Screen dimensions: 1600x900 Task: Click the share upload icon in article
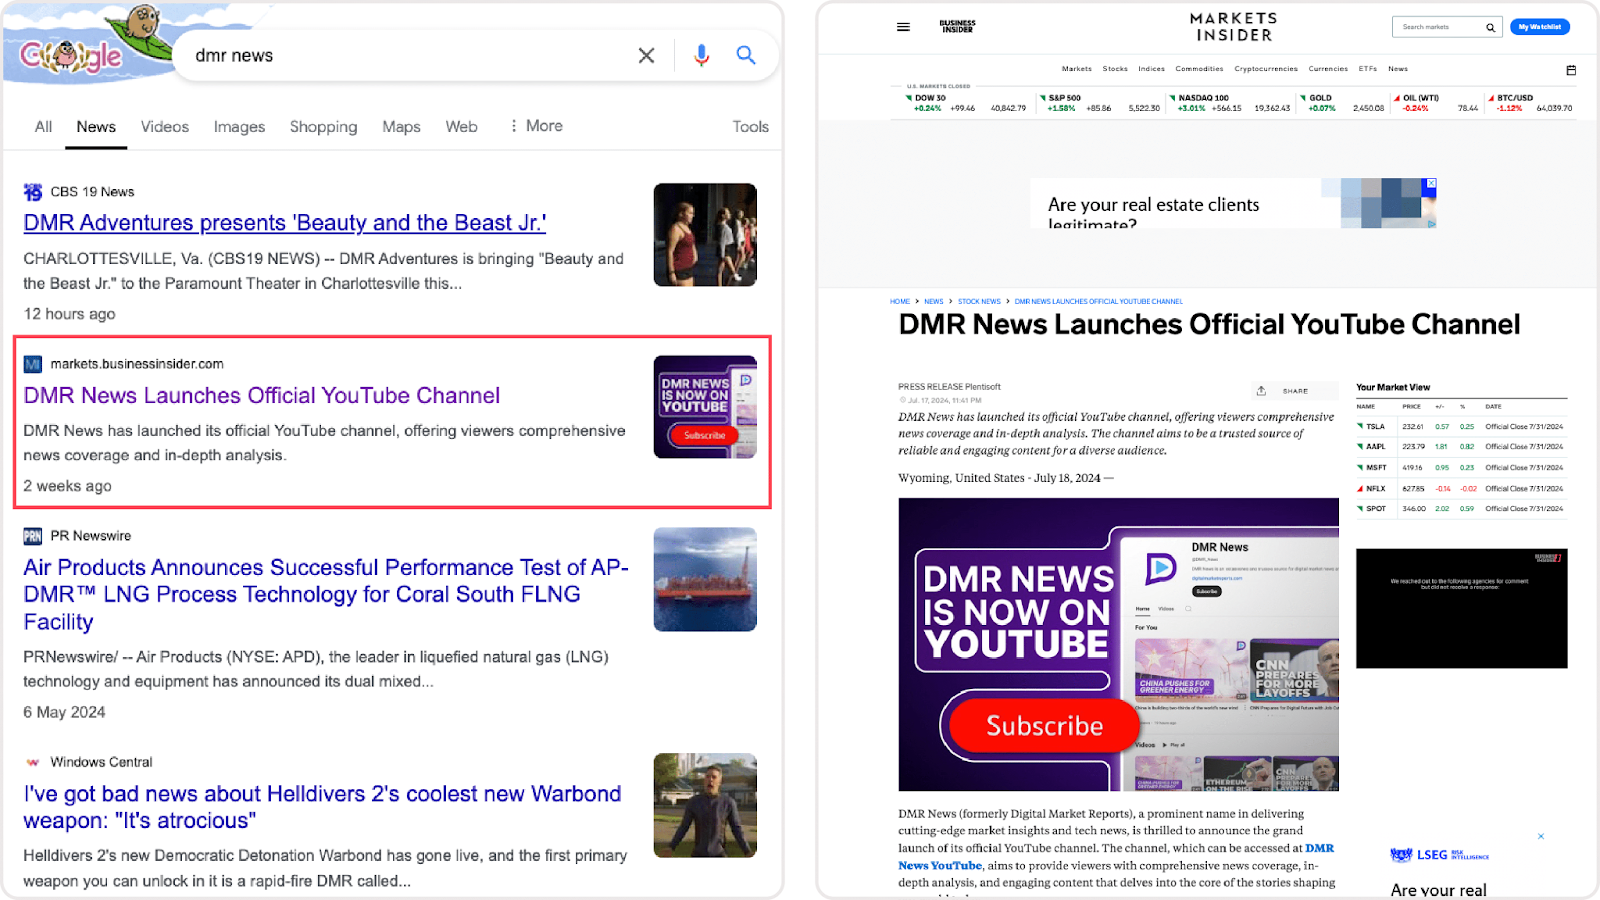pyautogui.click(x=1261, y=391)
